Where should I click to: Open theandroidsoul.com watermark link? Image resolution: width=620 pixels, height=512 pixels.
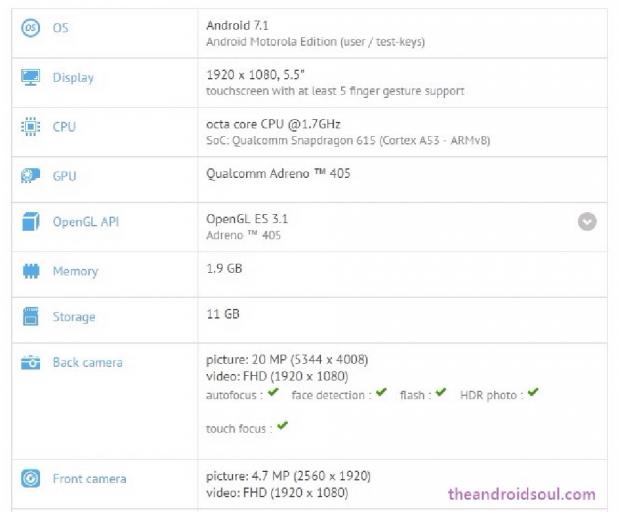pos(521,494)
